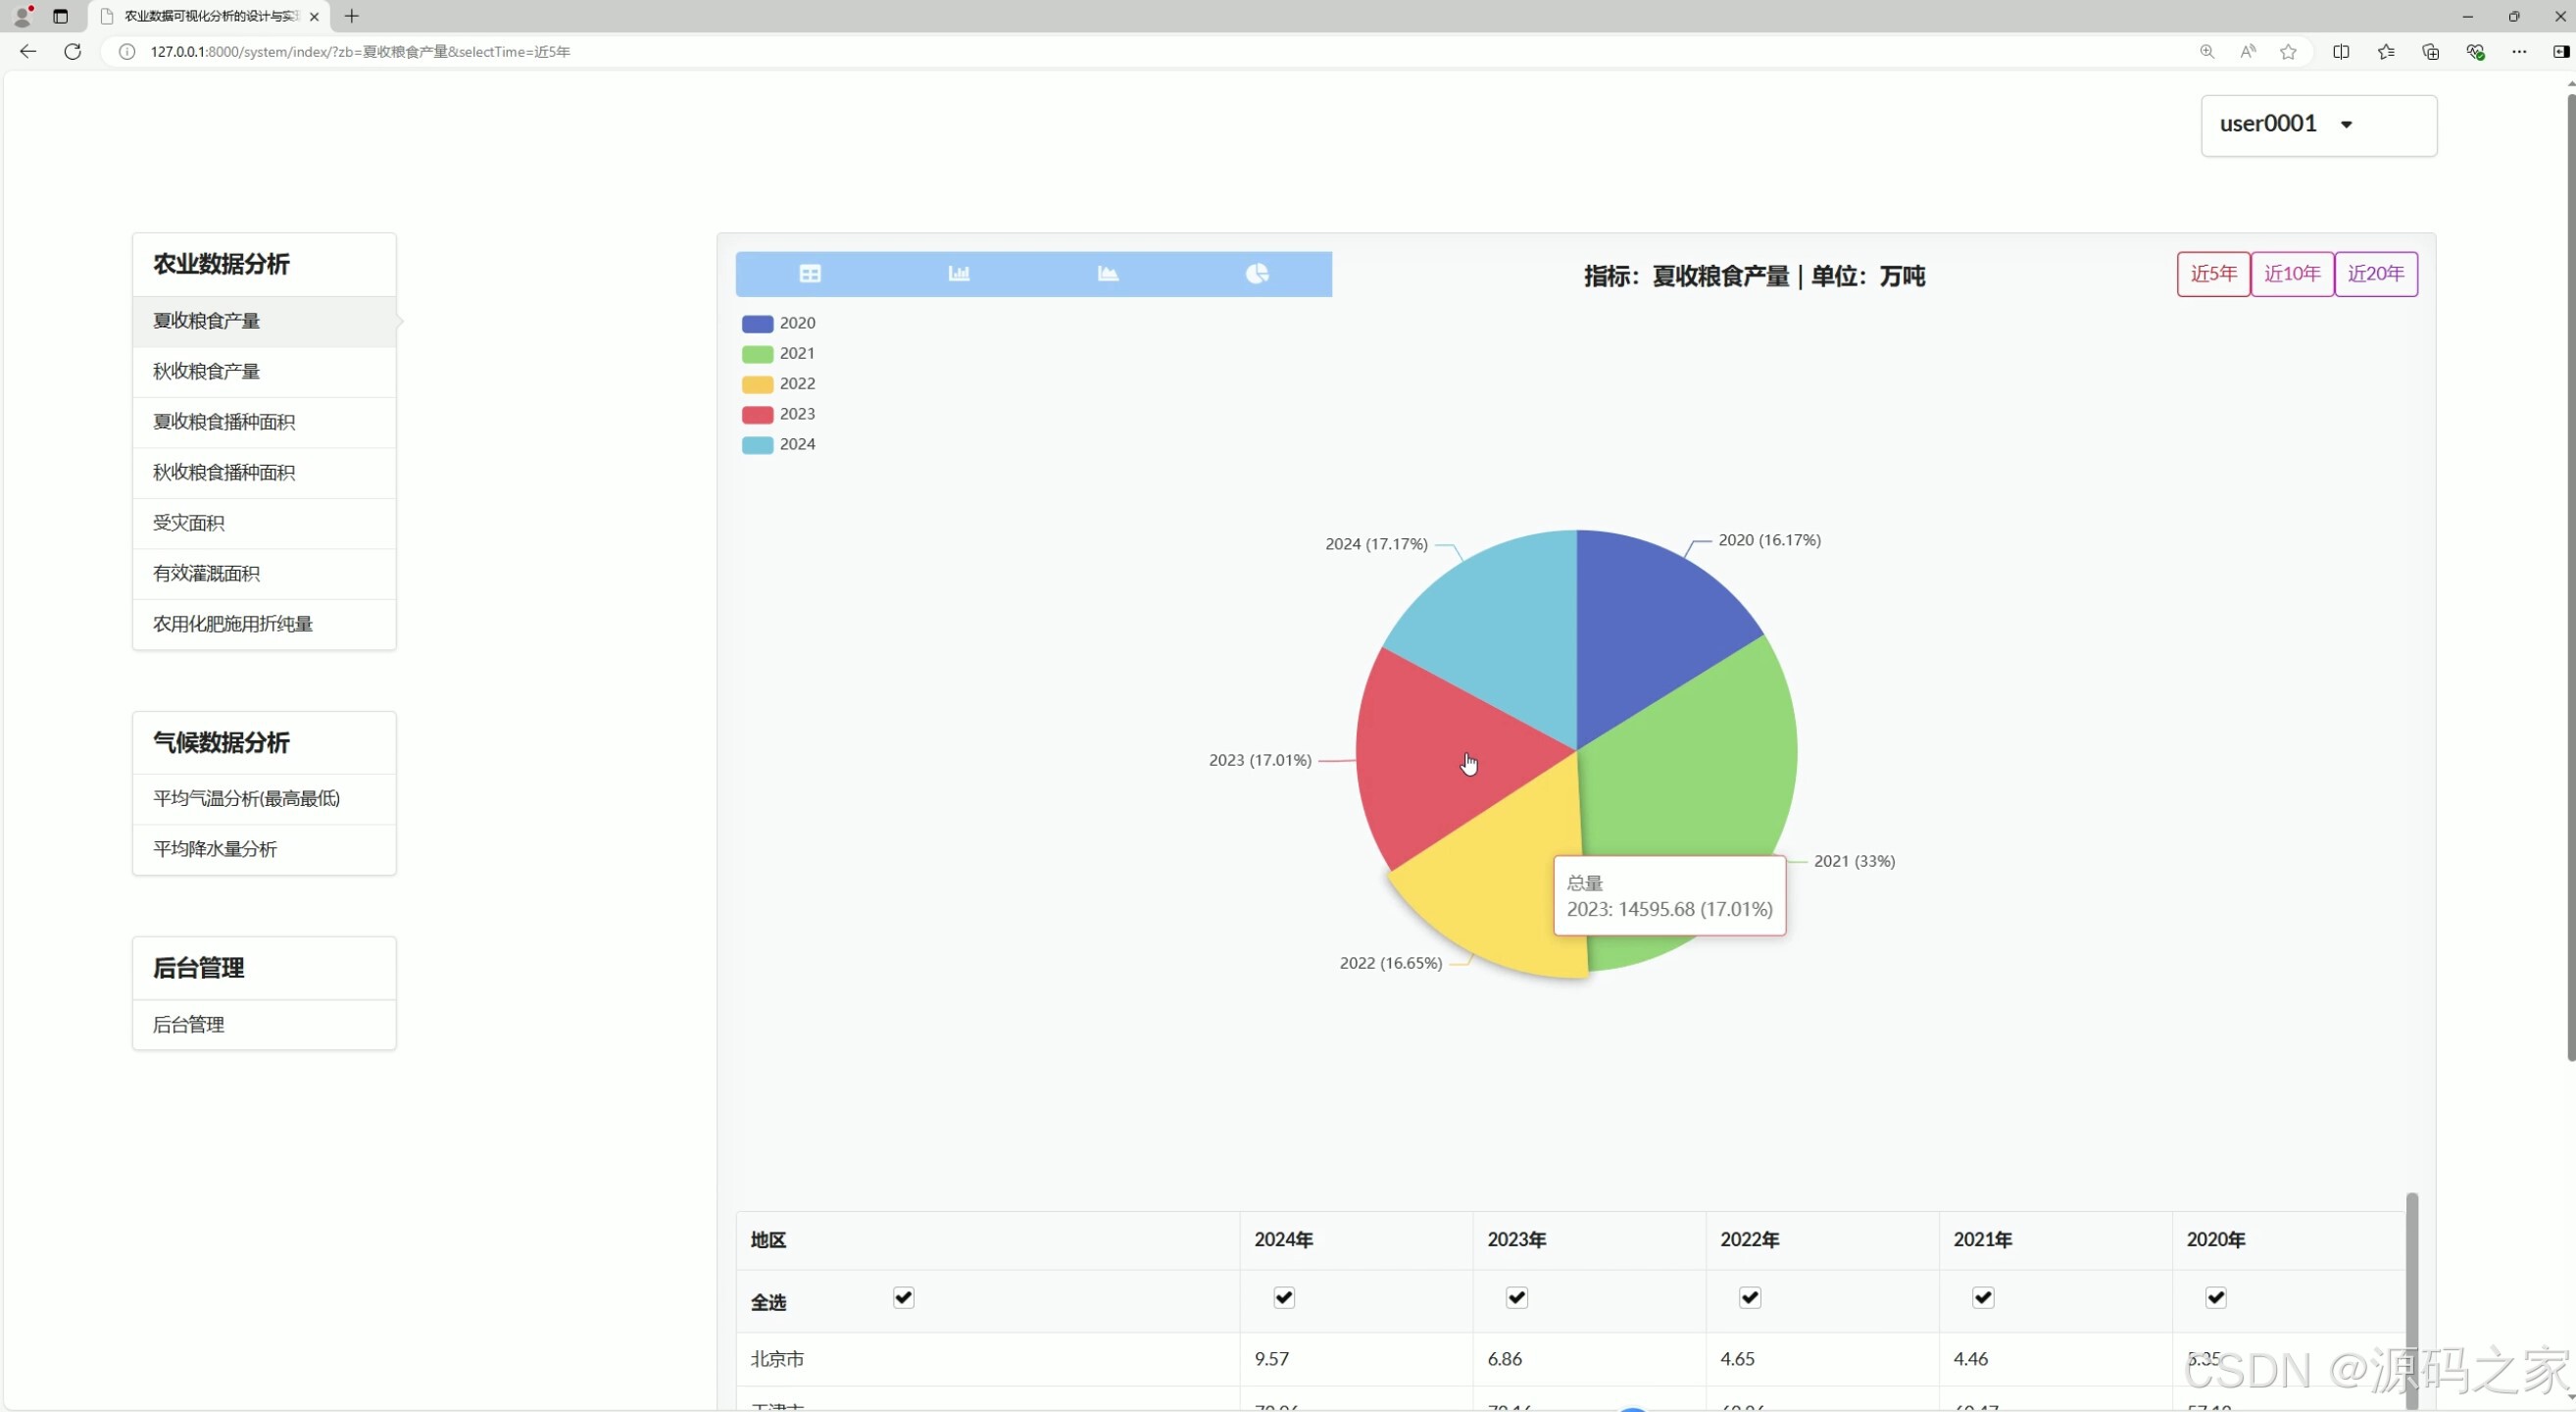This screenshot has width=2576, height=1412.
Task: Refresh the browser page
Action: [73, 52]
